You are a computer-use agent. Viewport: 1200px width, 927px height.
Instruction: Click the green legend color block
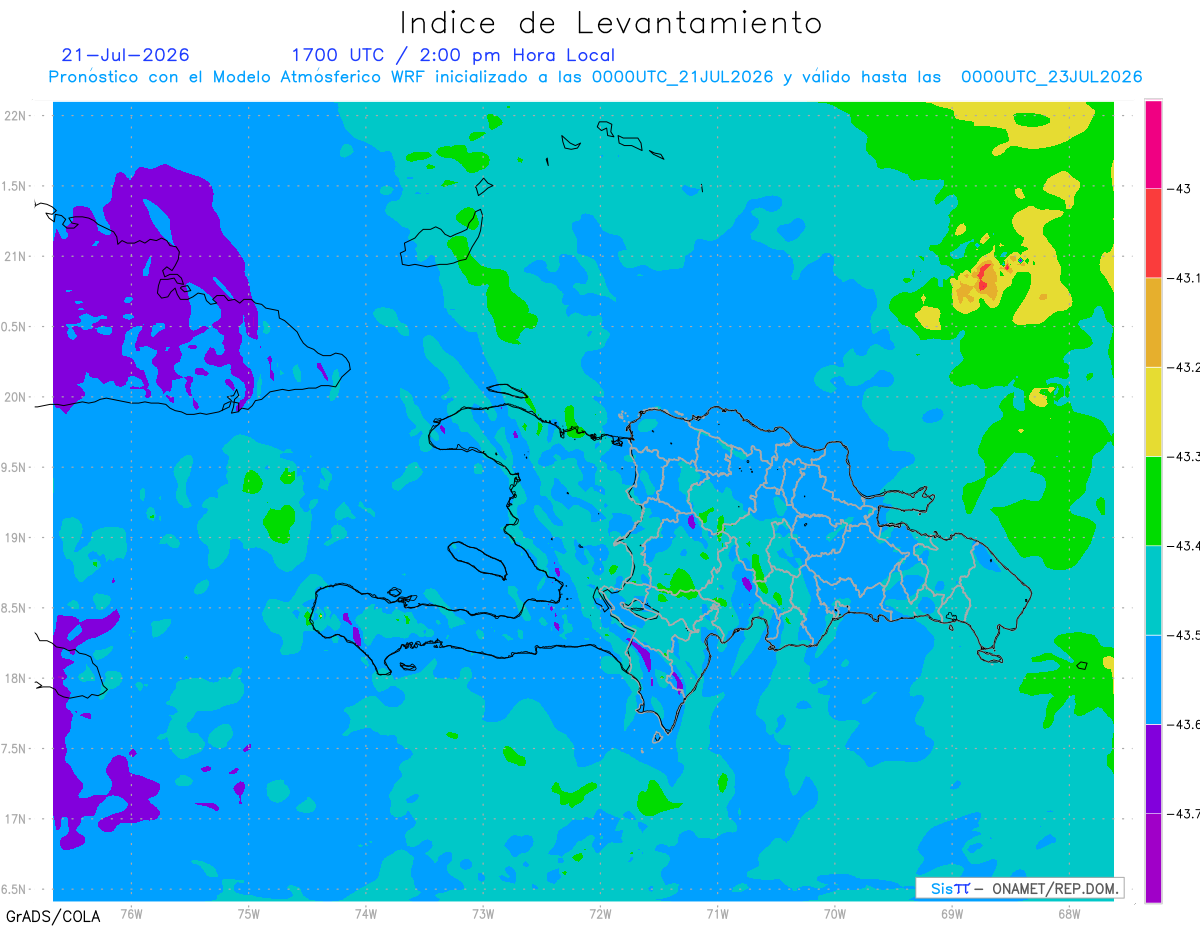pos(1153,500)
